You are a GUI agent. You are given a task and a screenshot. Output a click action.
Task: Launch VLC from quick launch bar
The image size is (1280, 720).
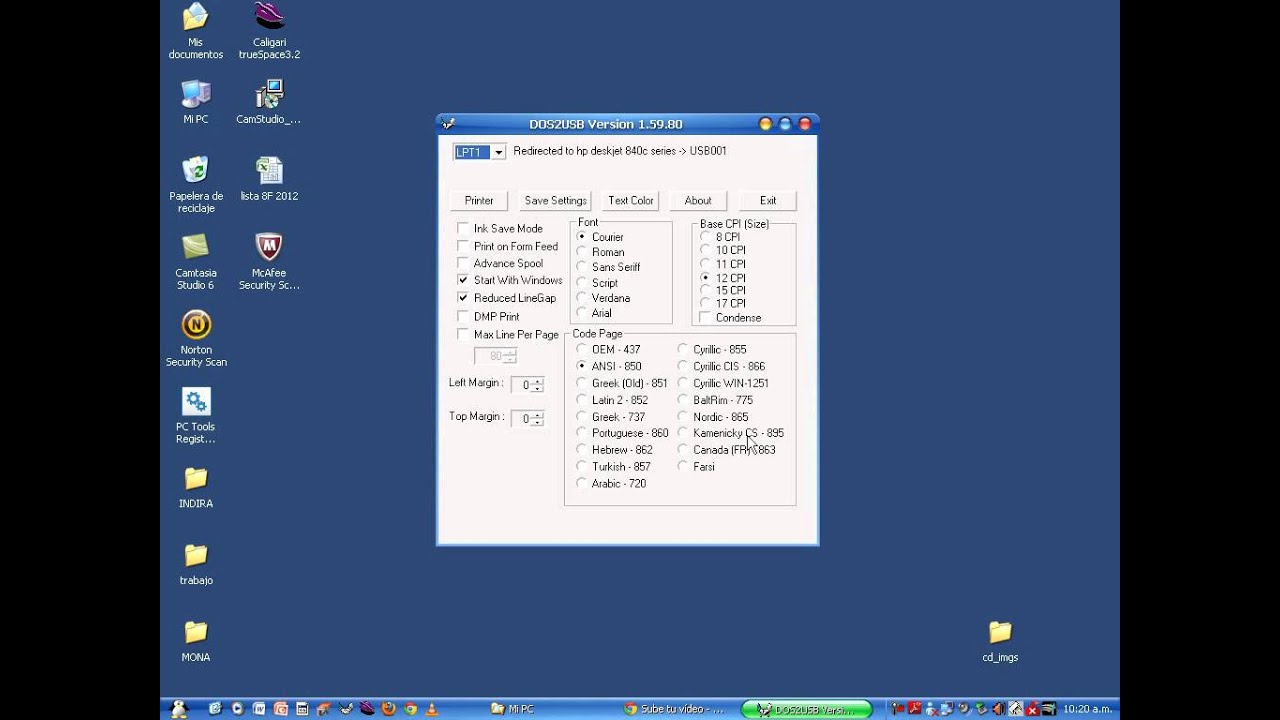coord(432,709)
